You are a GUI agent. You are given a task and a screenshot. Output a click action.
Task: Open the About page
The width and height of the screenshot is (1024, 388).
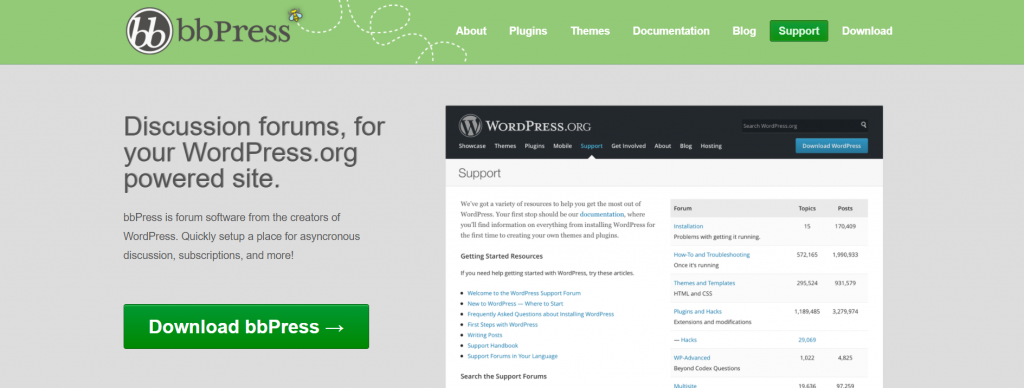click(471, 31)
